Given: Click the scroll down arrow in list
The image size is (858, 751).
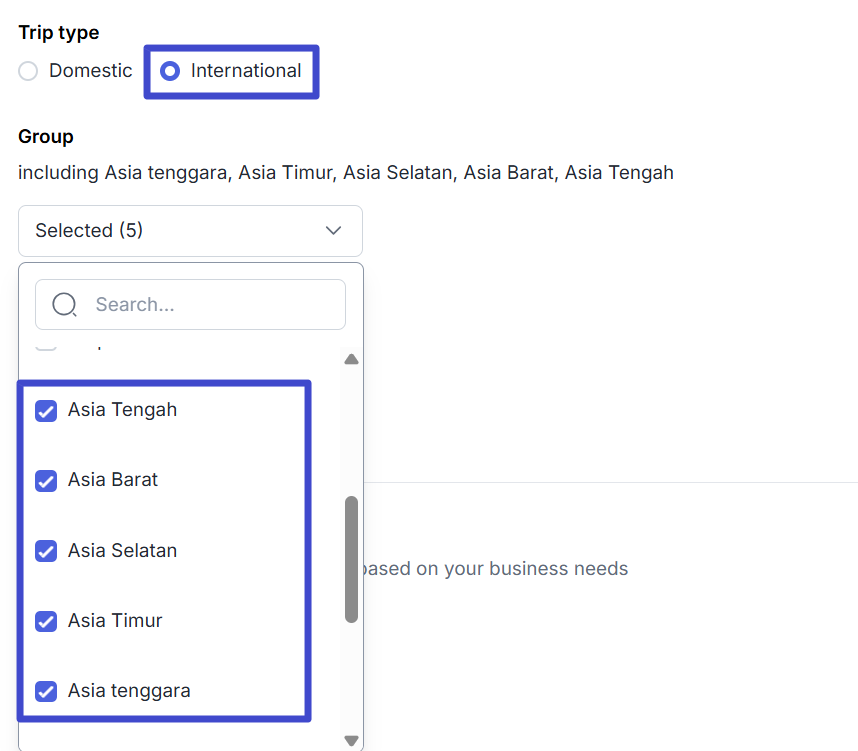Looking at the screenshot, I should (351, 740).
